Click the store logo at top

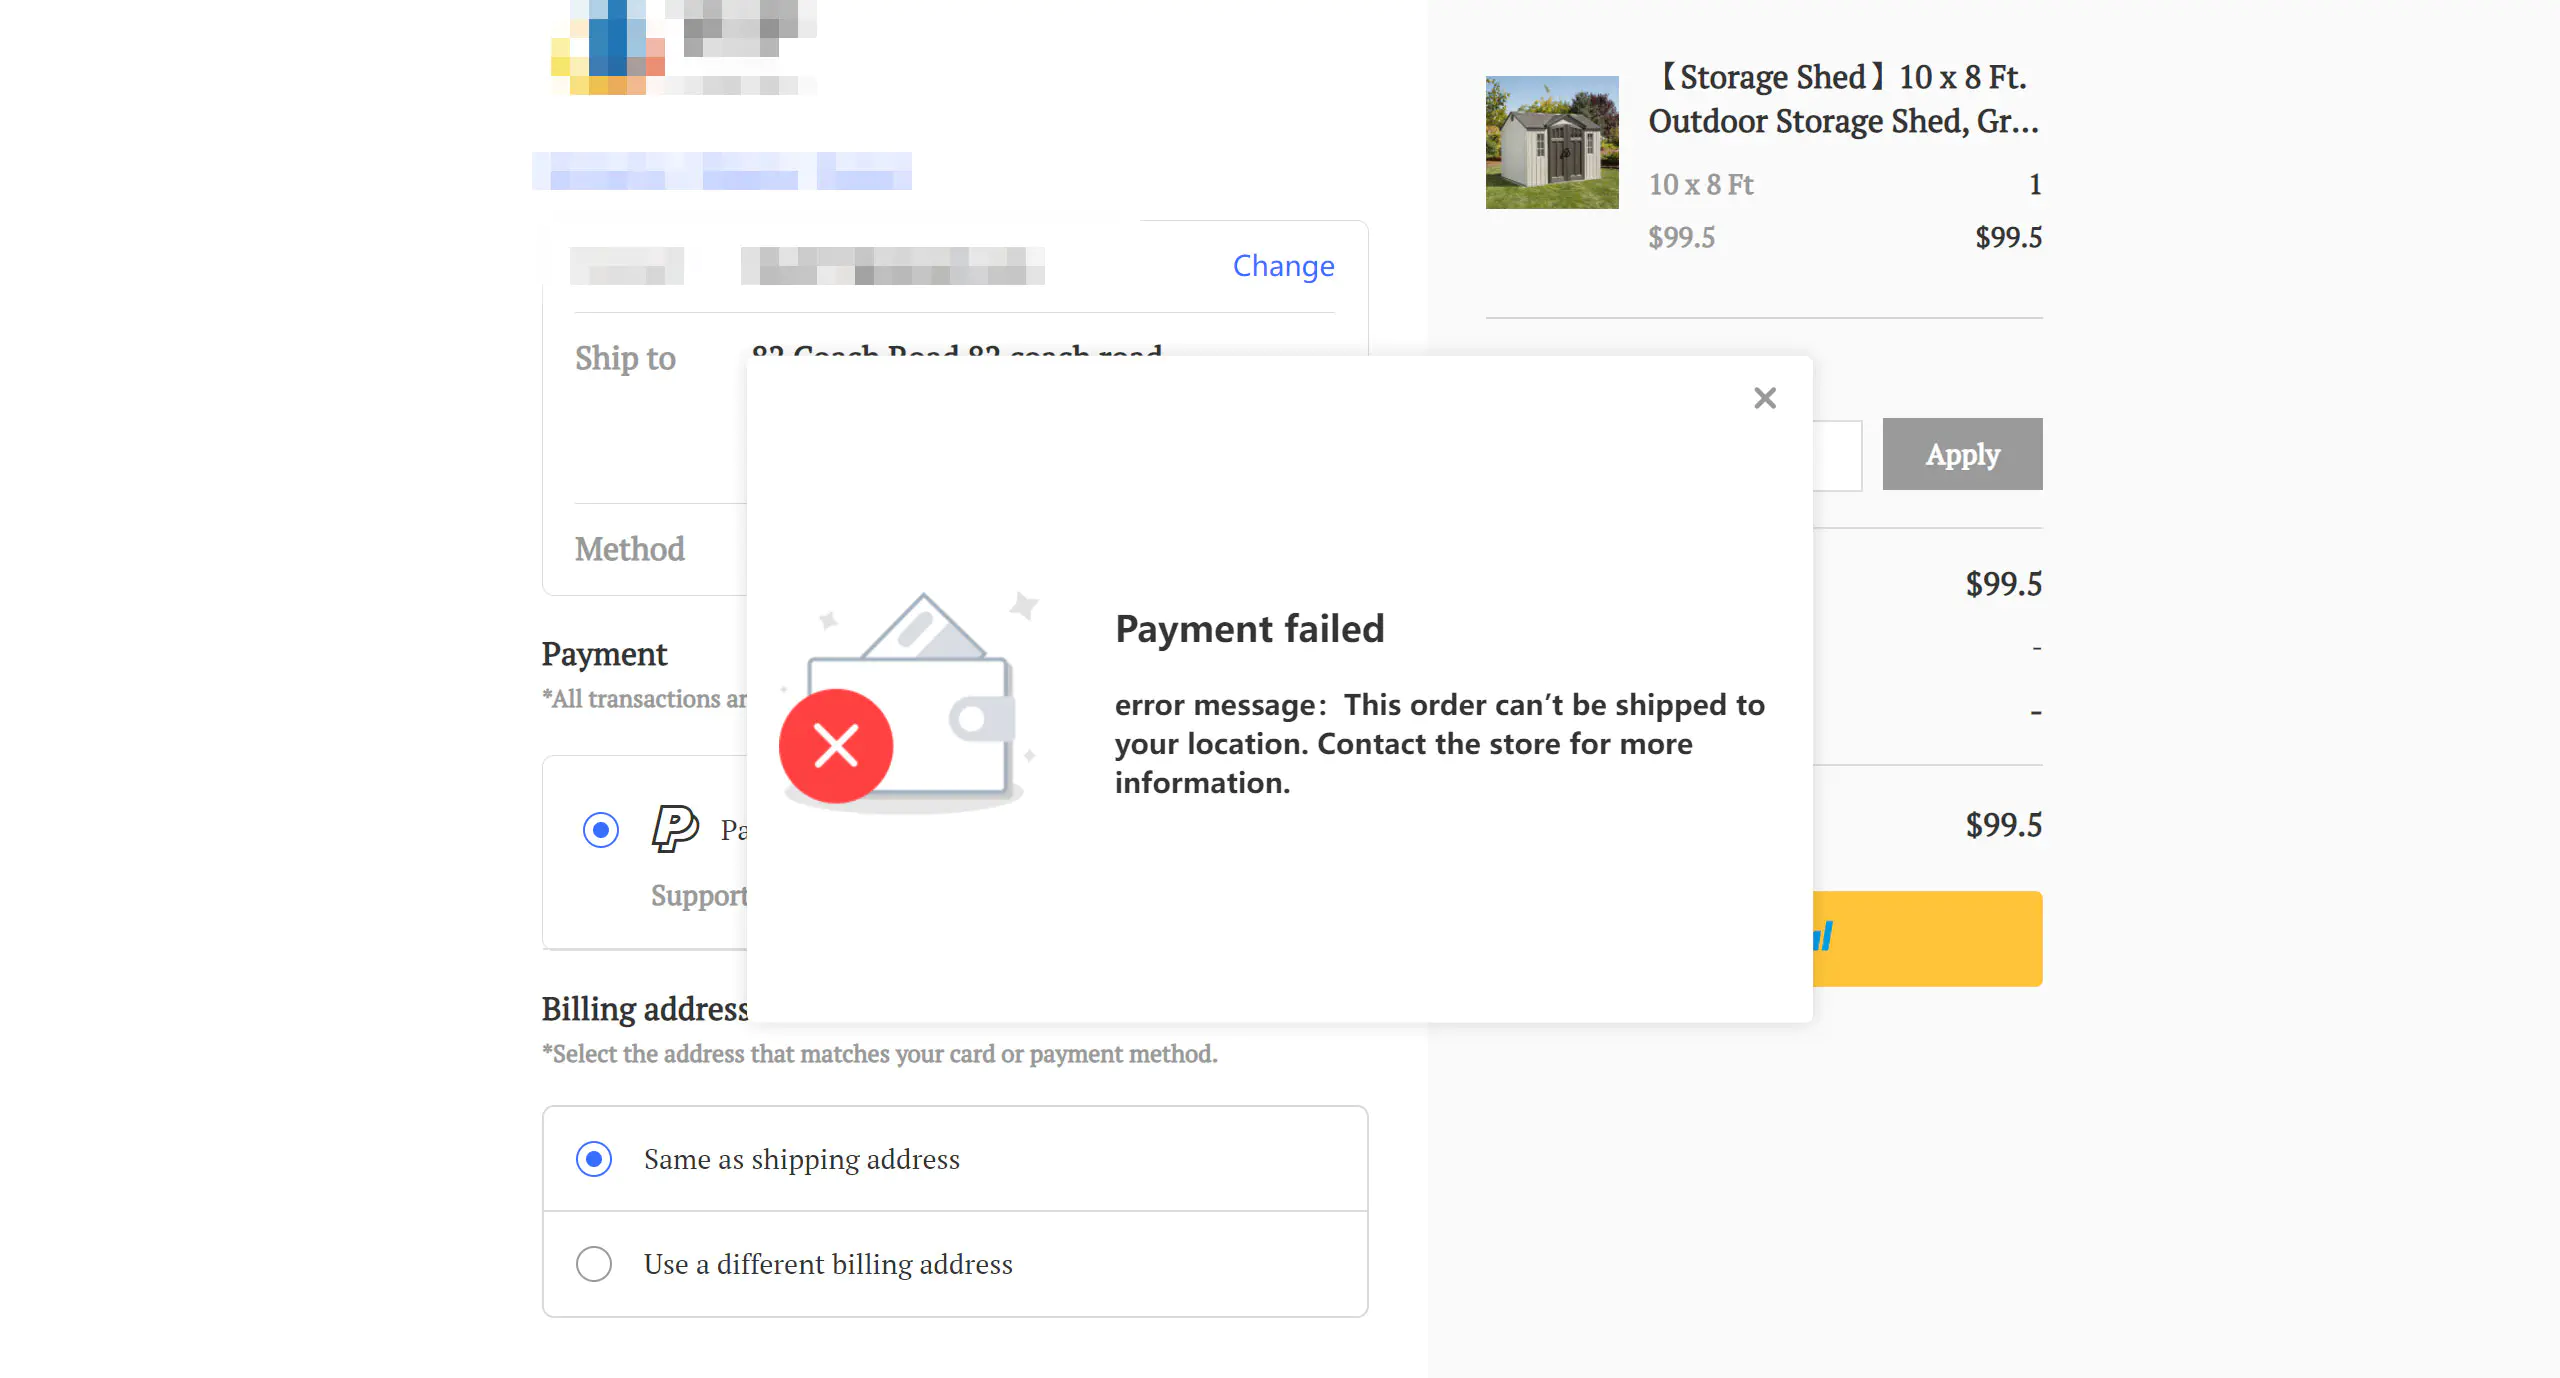[x=683, y=47]
